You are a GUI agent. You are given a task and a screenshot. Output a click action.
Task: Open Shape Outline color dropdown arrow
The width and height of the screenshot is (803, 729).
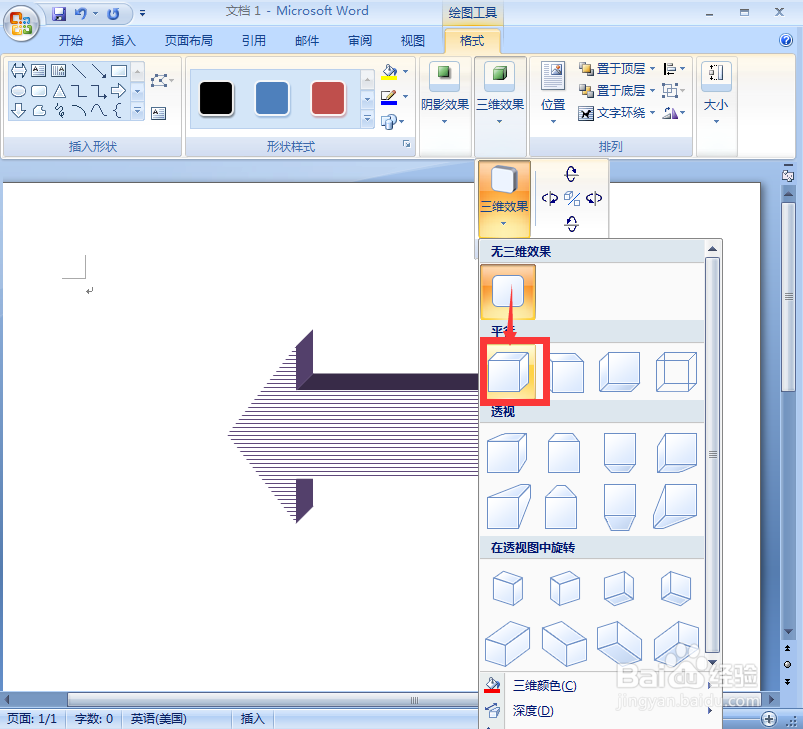[406, 96]
